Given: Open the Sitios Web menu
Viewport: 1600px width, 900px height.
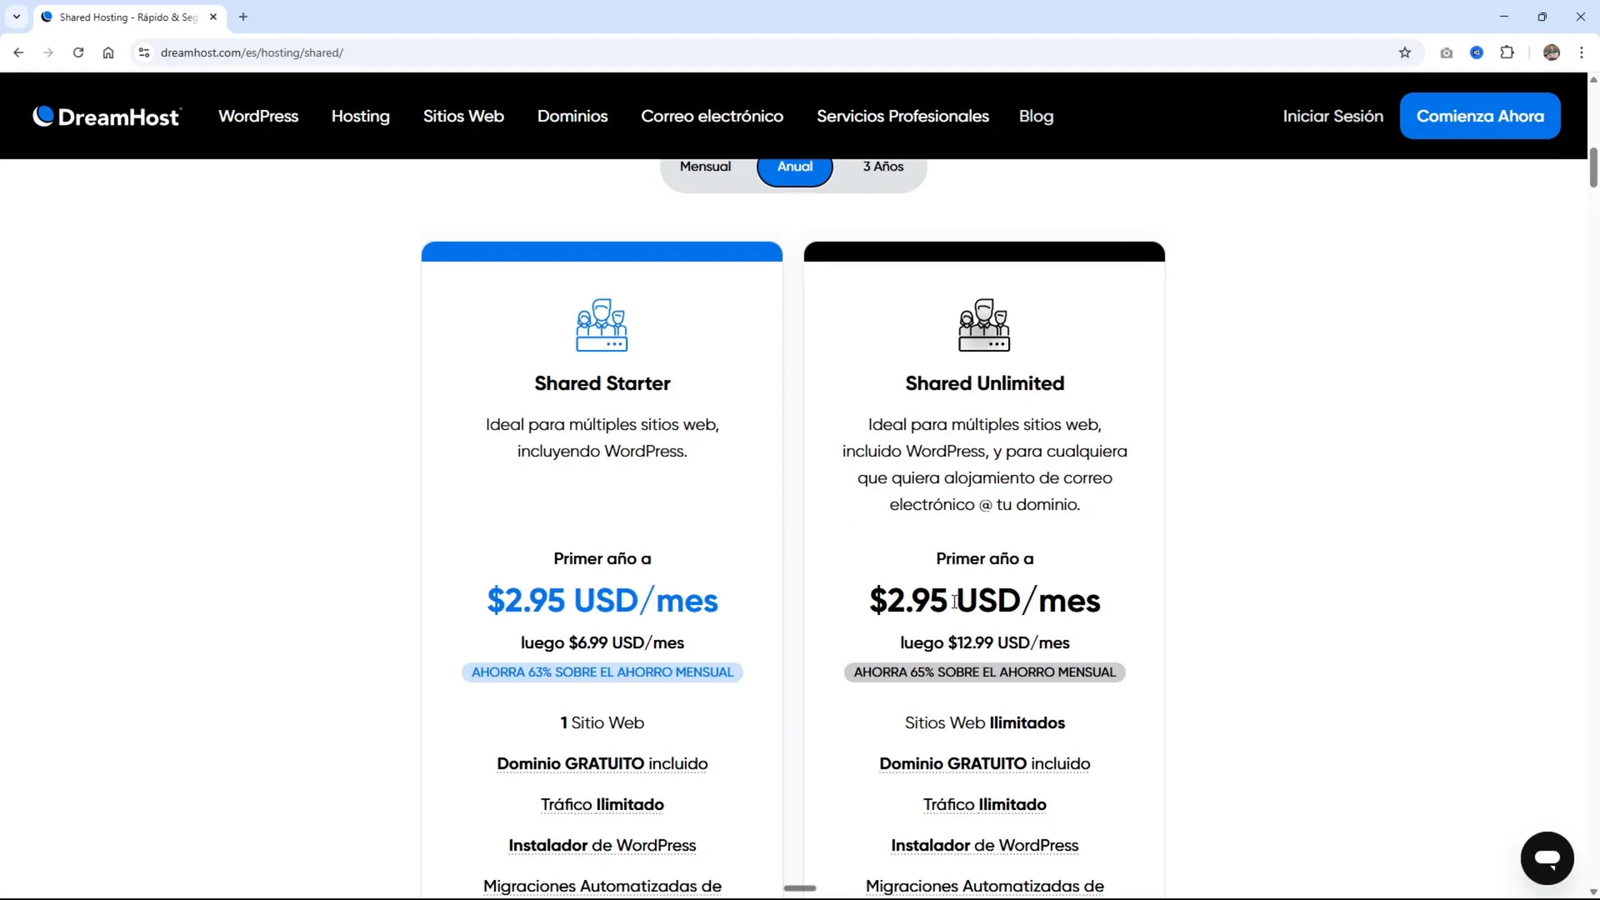Looking at the screenshot, I should tap(463, 116).
